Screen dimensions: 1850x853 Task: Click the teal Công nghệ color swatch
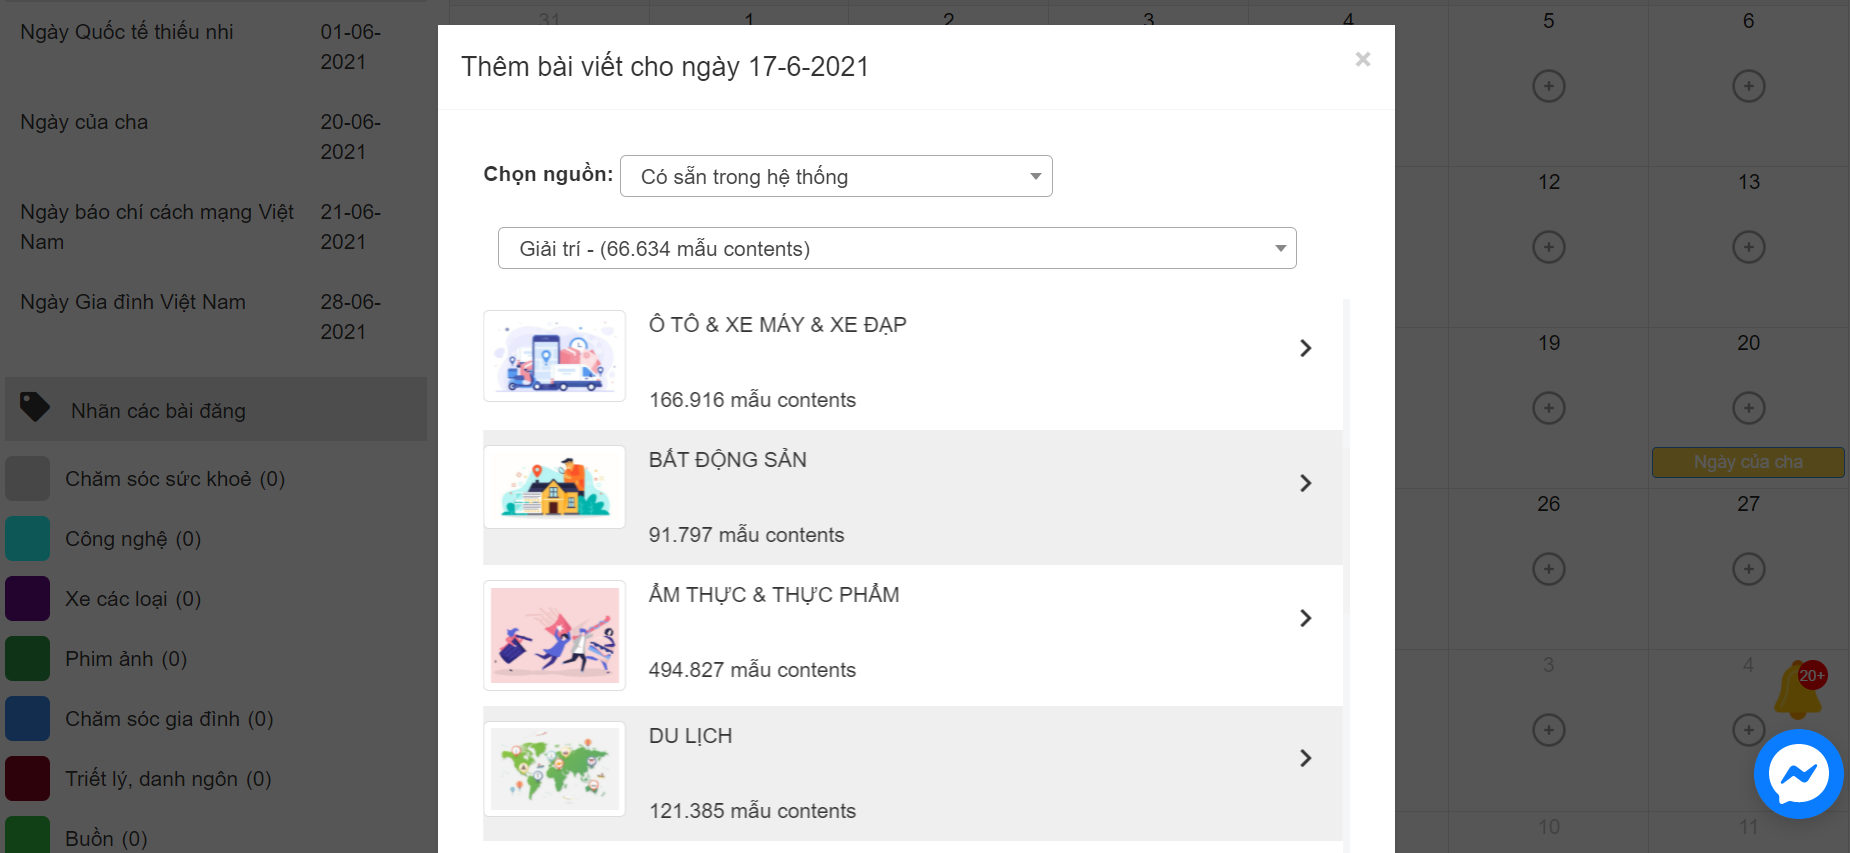tap(27, 539)
